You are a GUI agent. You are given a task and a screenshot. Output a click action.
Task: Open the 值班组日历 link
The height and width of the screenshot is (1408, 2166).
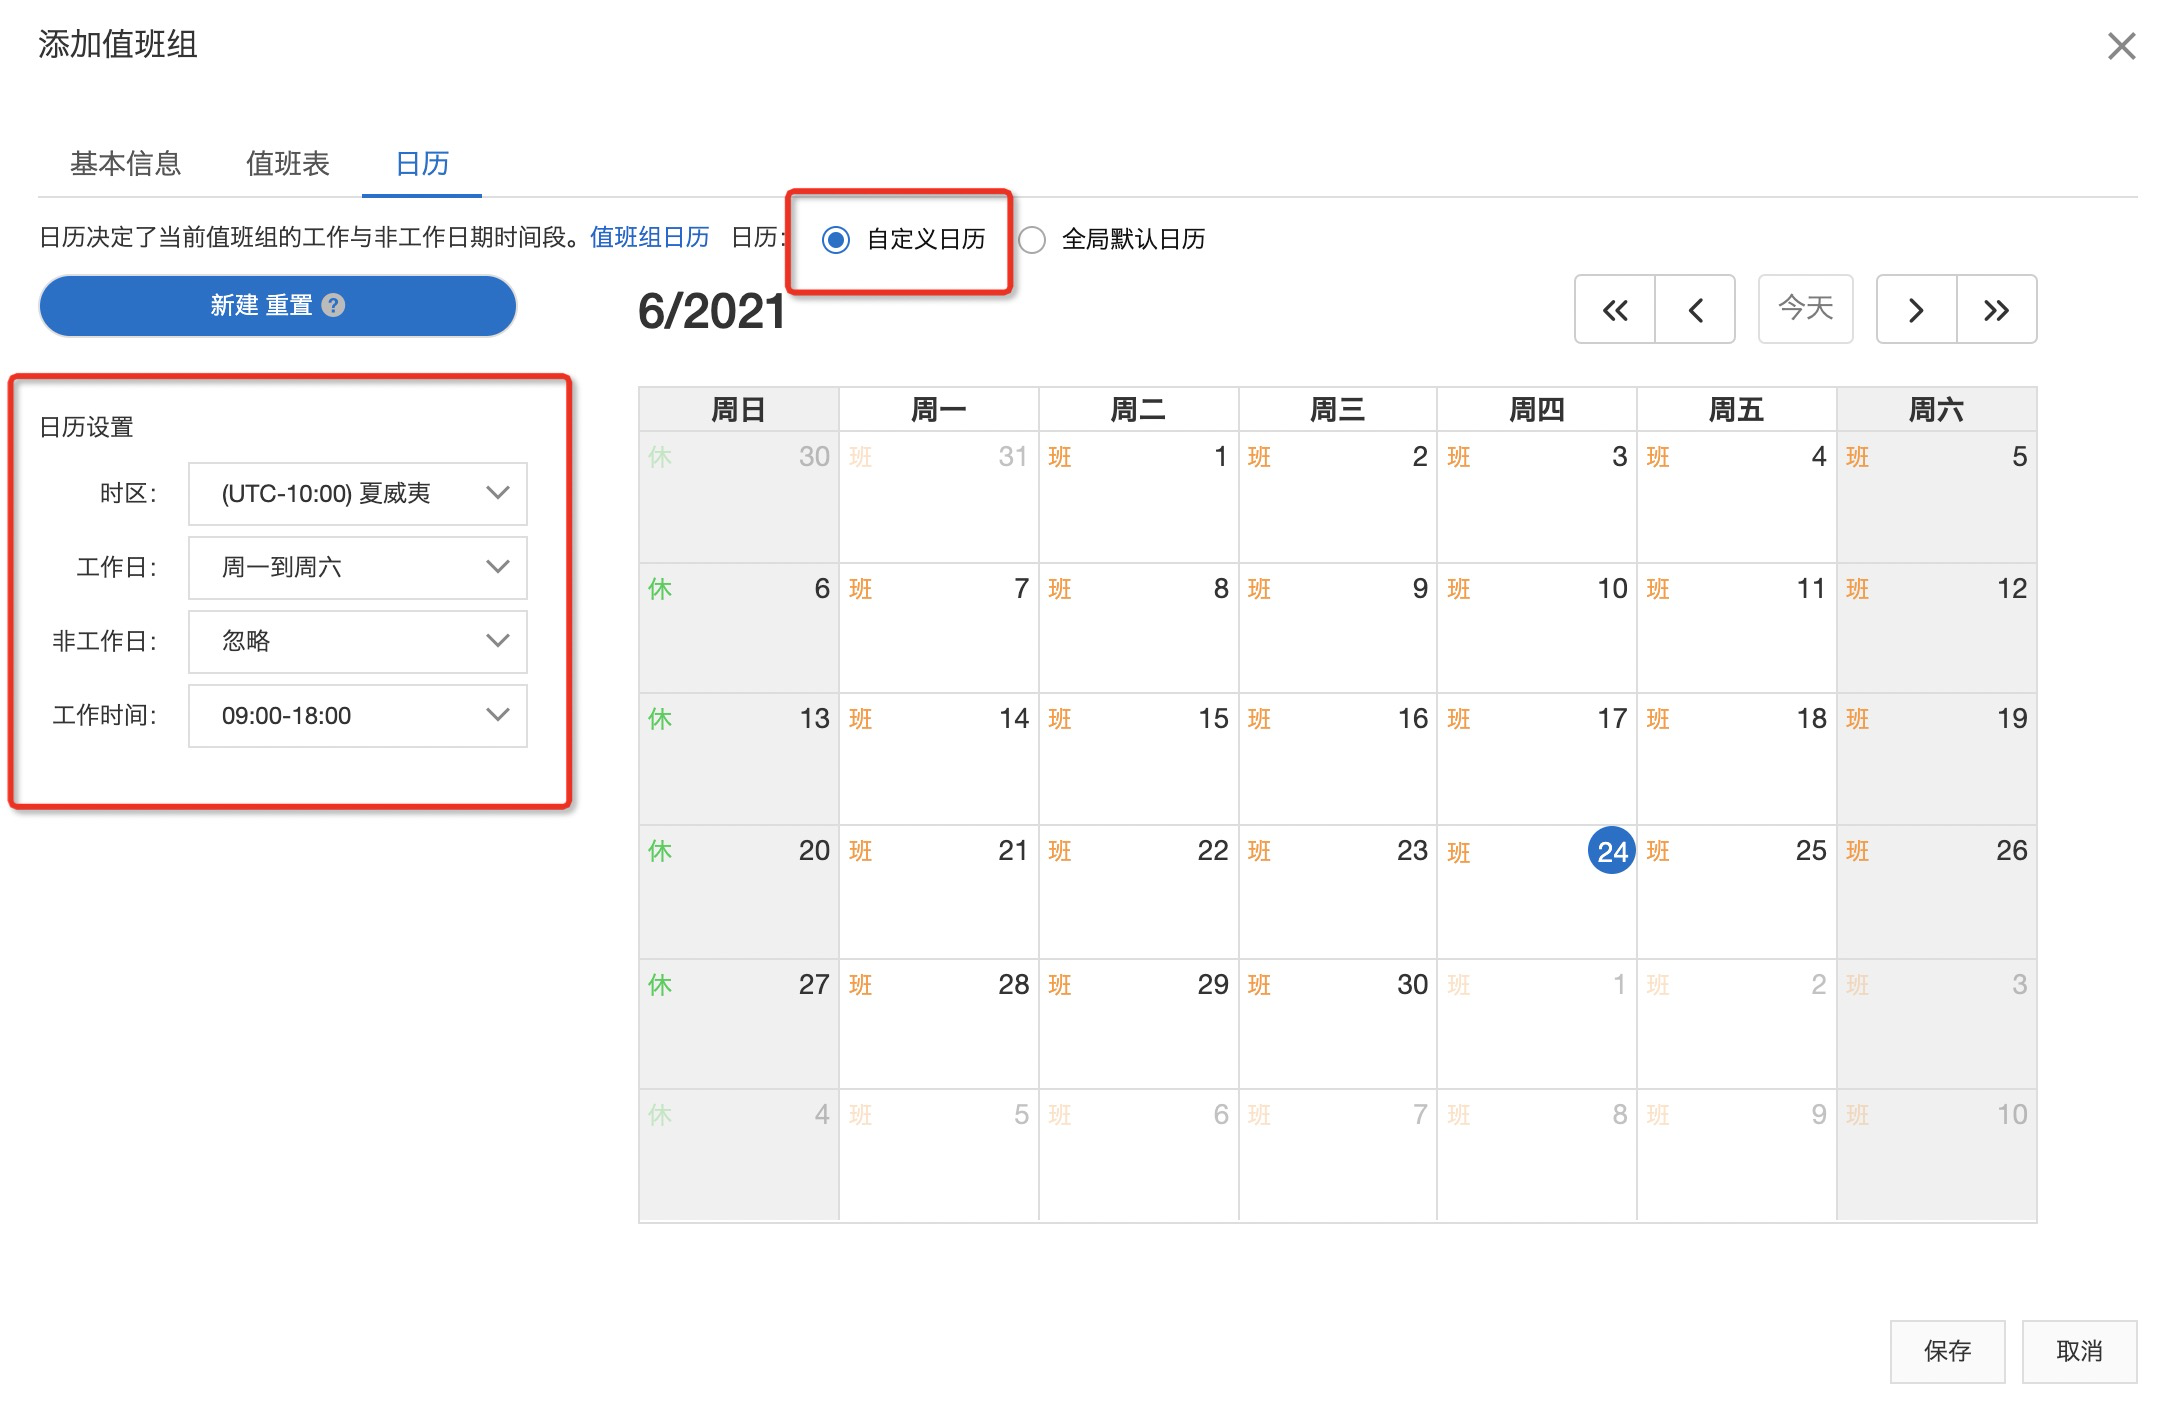pyautogui.click(x=649, y=238)
